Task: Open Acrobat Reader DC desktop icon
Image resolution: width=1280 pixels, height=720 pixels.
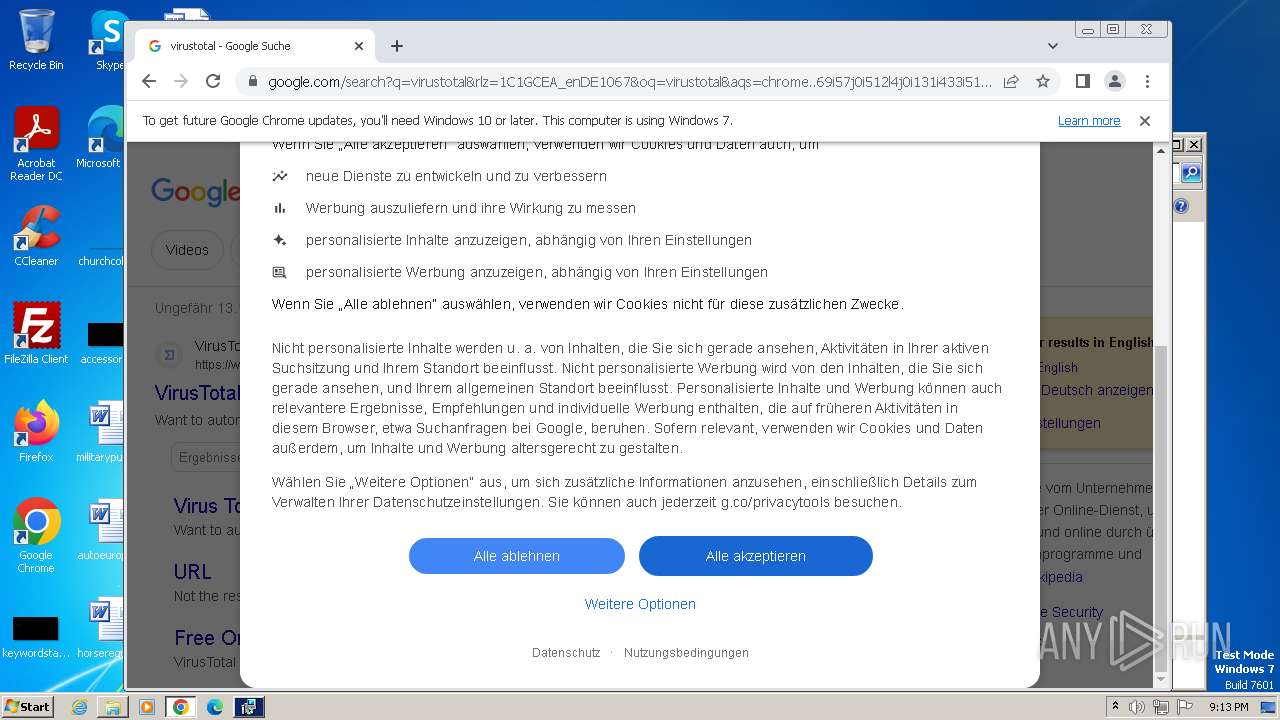Action: pos(36,144)
